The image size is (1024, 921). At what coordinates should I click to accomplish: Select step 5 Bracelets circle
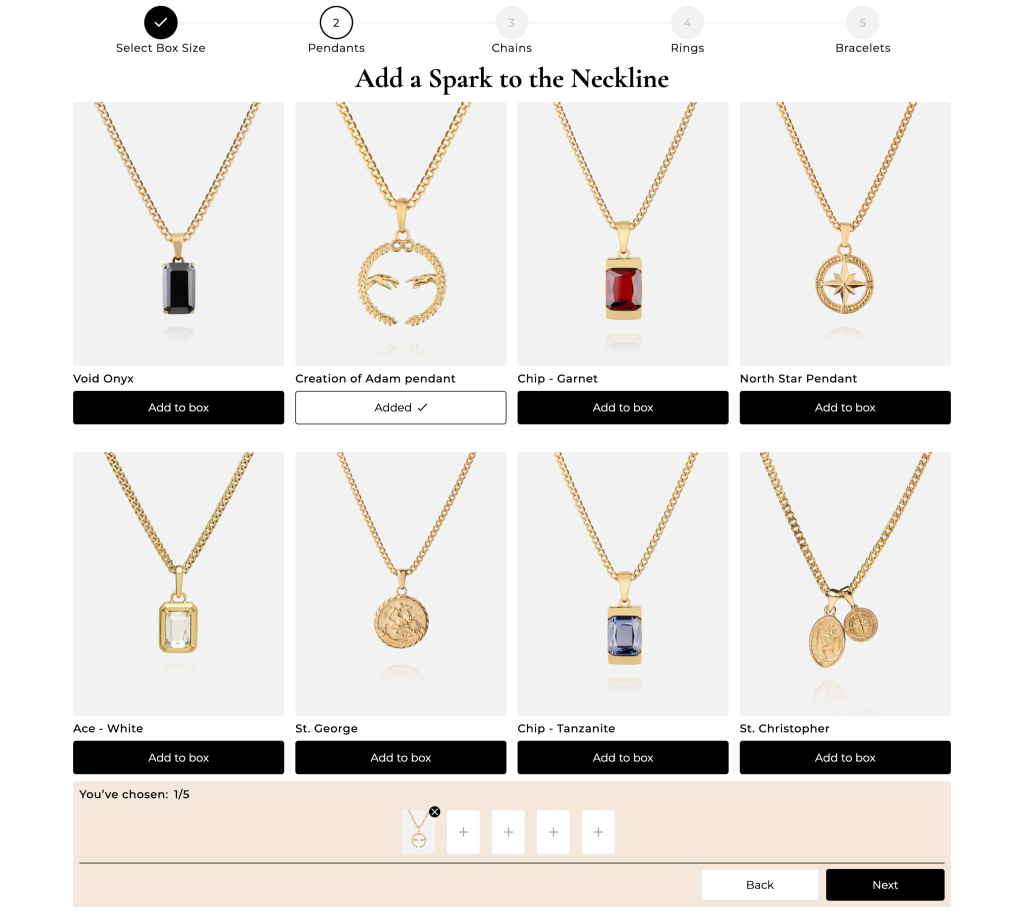pyautogui.click(x=863, y=23)
